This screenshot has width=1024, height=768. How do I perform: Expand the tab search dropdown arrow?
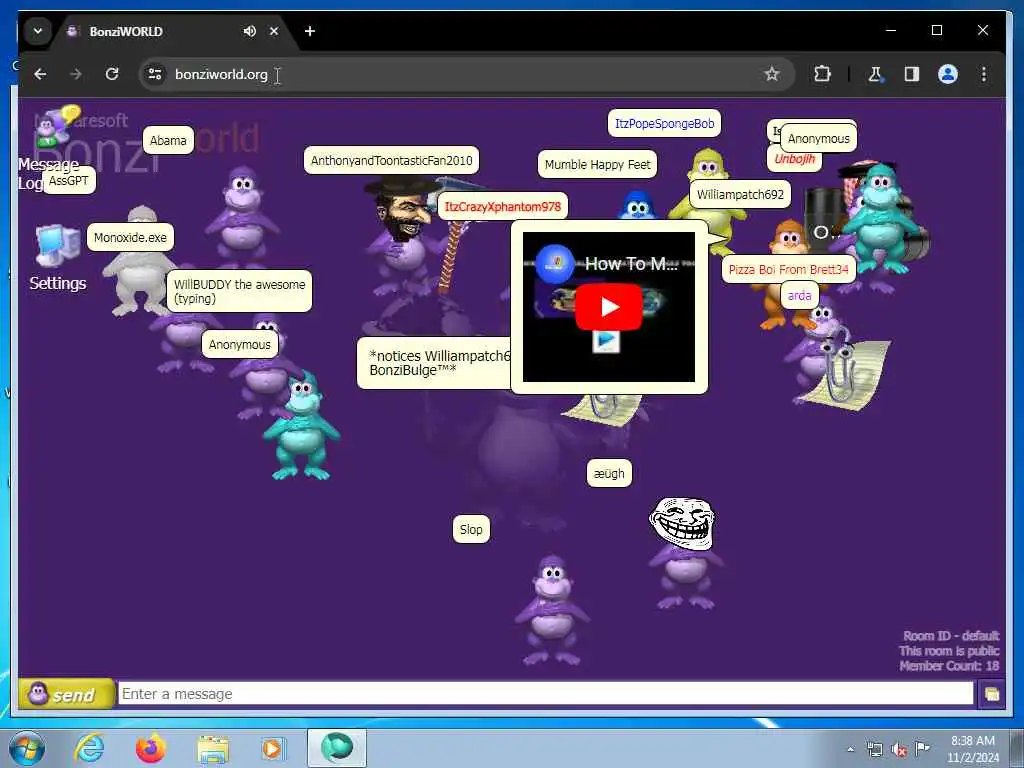click(38, 31)
